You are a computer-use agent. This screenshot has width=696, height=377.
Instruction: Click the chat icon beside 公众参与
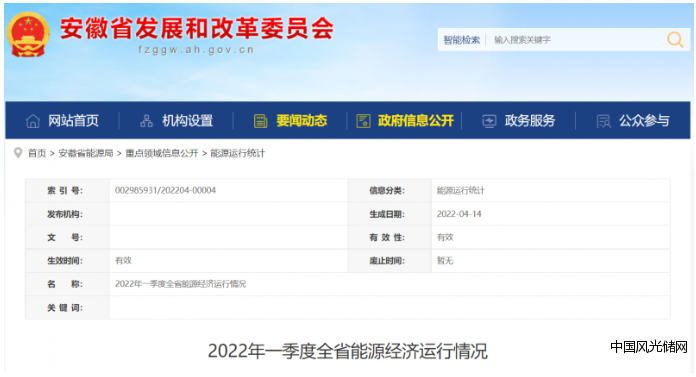[603, 121]
